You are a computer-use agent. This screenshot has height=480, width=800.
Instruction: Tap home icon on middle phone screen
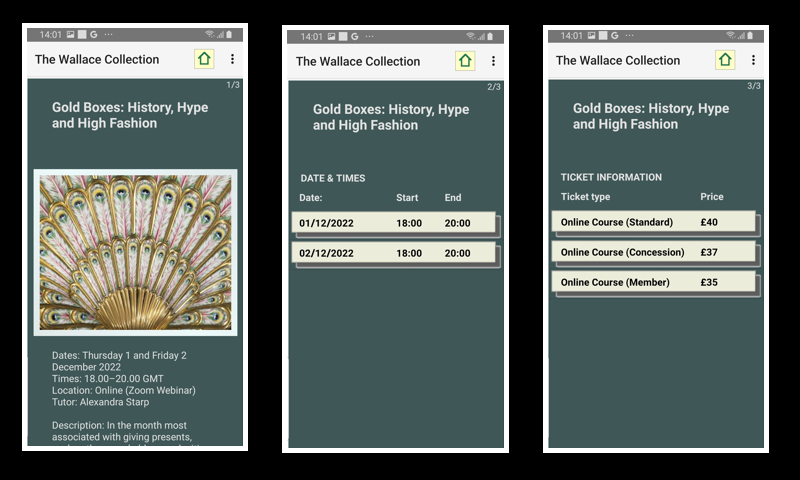[x=465, y=61]
